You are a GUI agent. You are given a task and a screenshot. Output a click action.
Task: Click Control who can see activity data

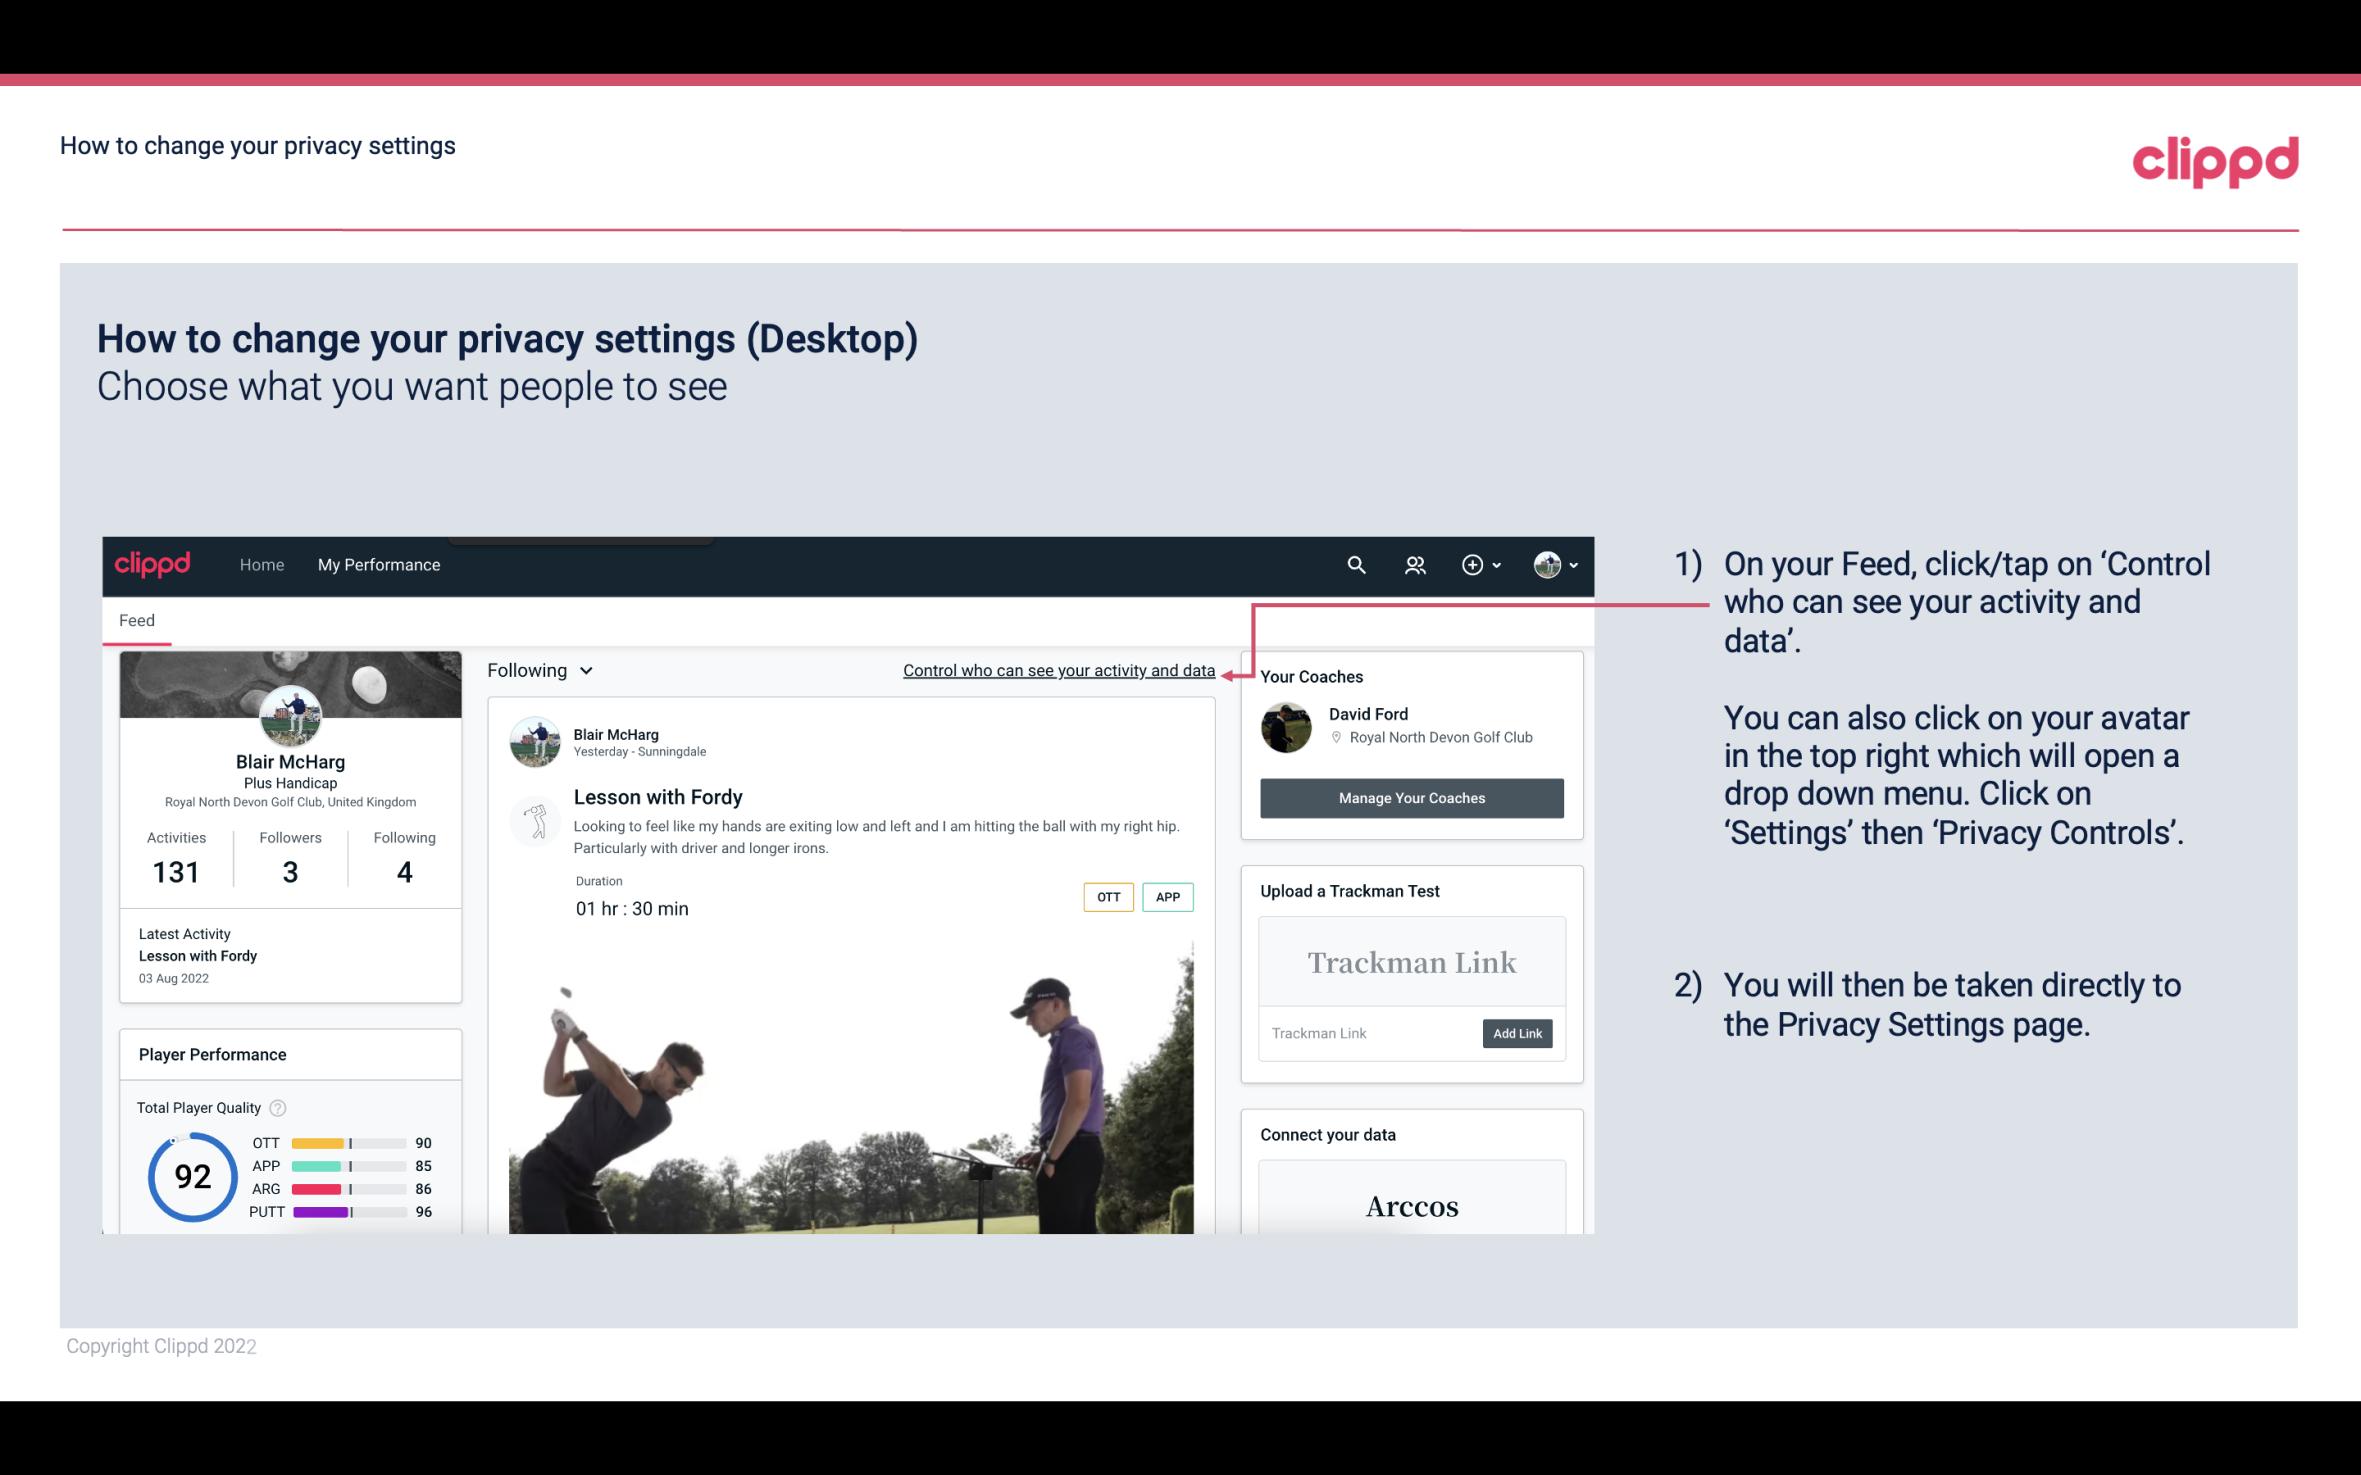1058,670
